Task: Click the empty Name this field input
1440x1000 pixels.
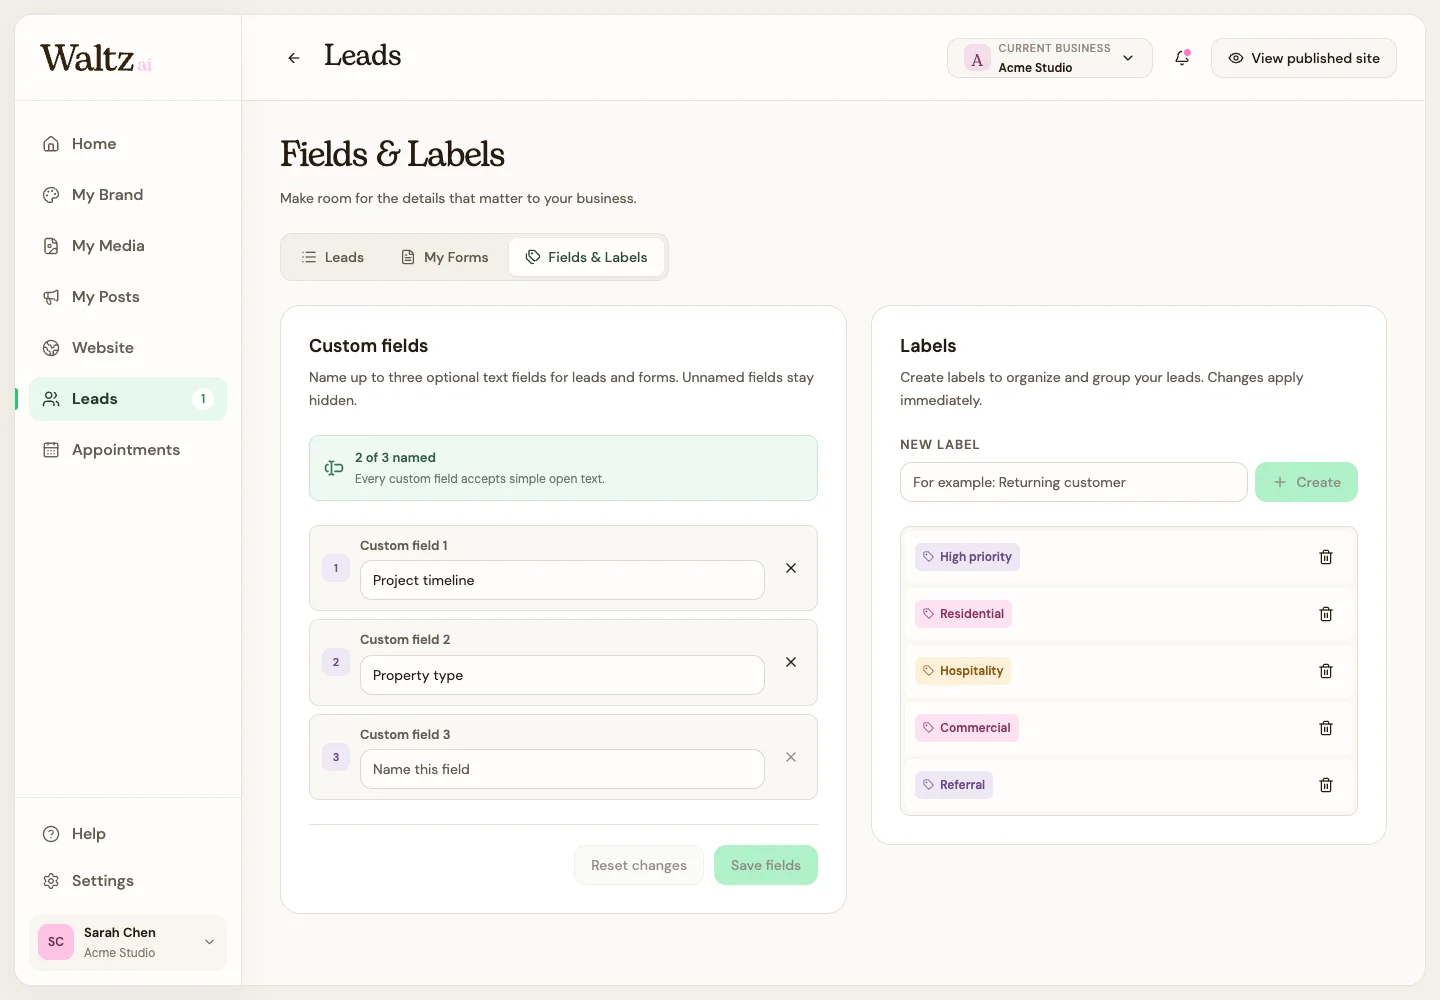Action: (x=562, y=769)
